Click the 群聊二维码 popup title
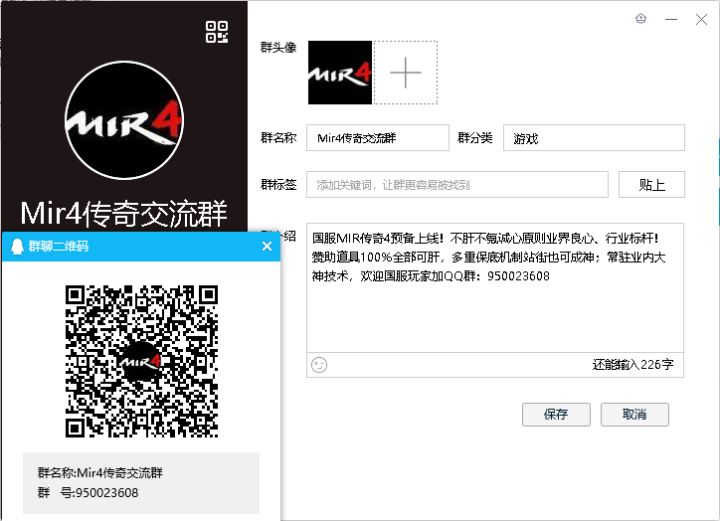Screen dimensions: 720x521 coord(58,246)
